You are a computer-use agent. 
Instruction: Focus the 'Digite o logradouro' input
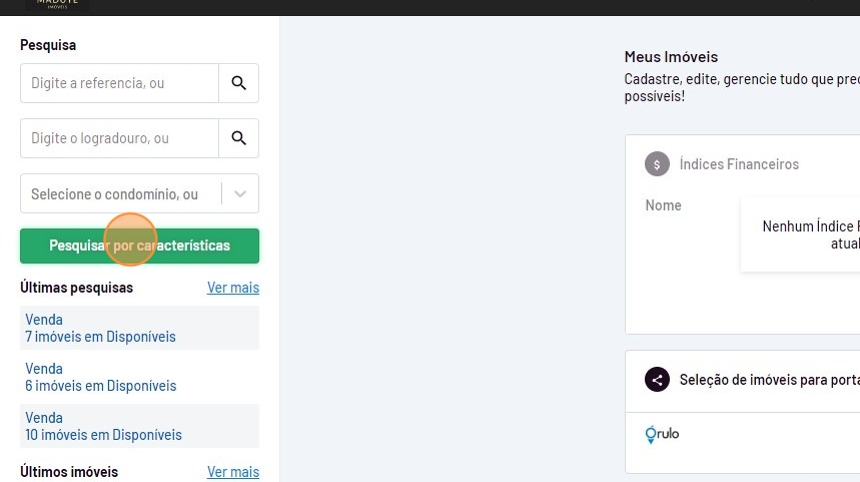(x=119, y=138)
